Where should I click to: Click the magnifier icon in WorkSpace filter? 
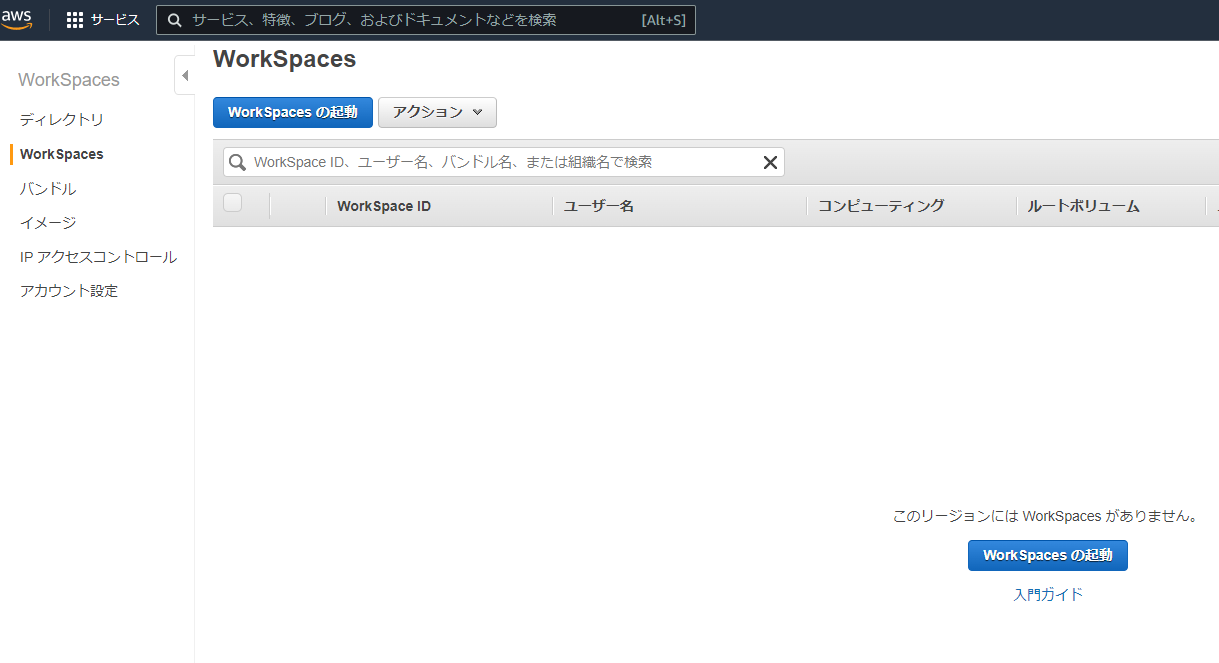[237, 162]
